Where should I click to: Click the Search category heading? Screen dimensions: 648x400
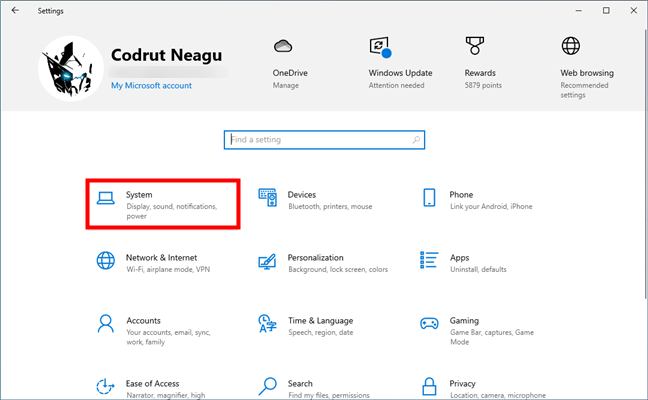coord(300,383)
